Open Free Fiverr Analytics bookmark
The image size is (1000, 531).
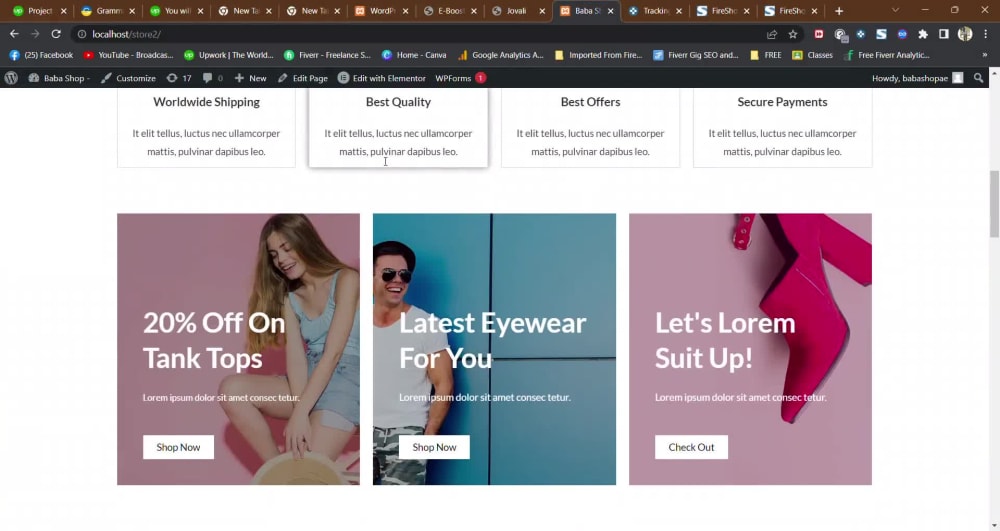[x=886, y=55]
